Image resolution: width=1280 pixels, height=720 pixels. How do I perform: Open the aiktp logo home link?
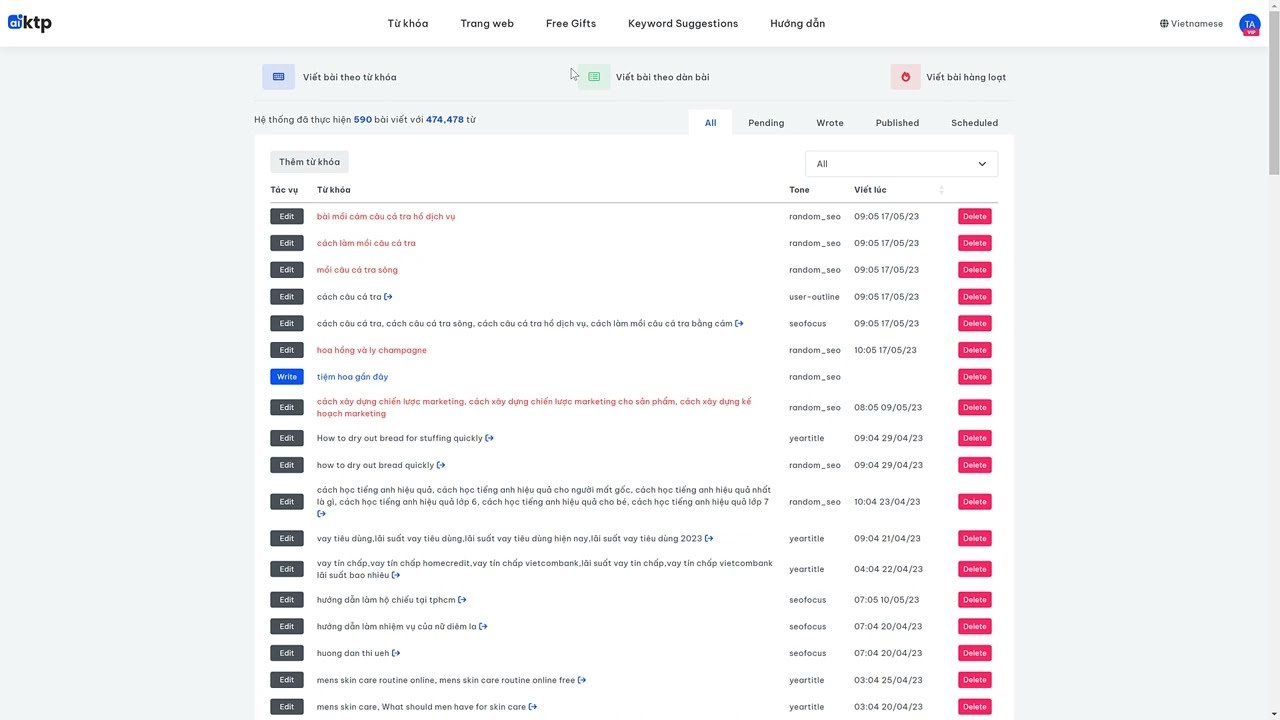coord(30,23)
